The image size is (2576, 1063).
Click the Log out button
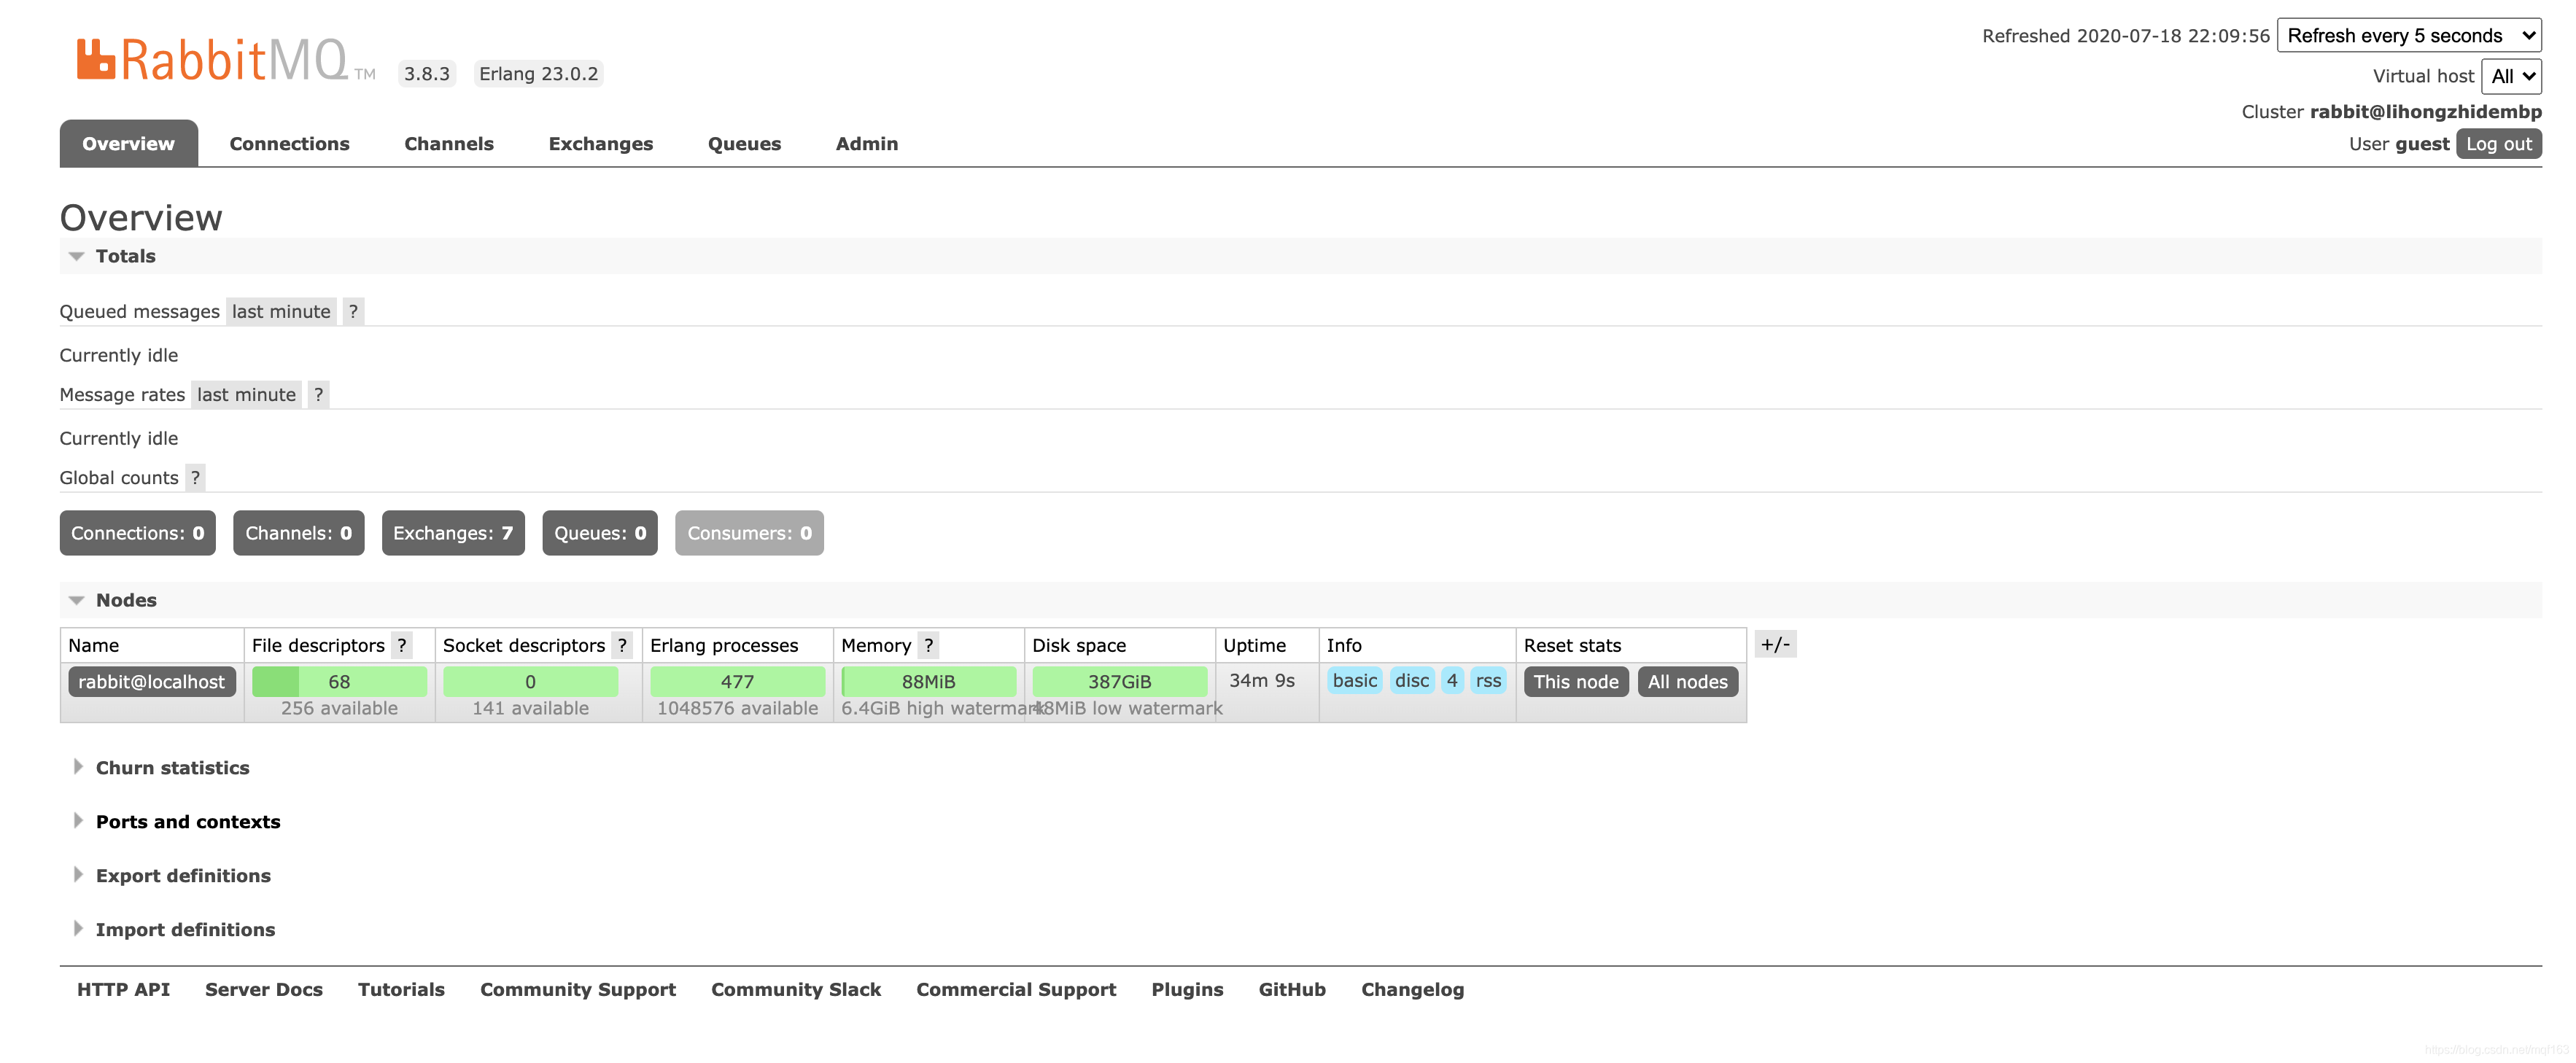click(2498, 144)
